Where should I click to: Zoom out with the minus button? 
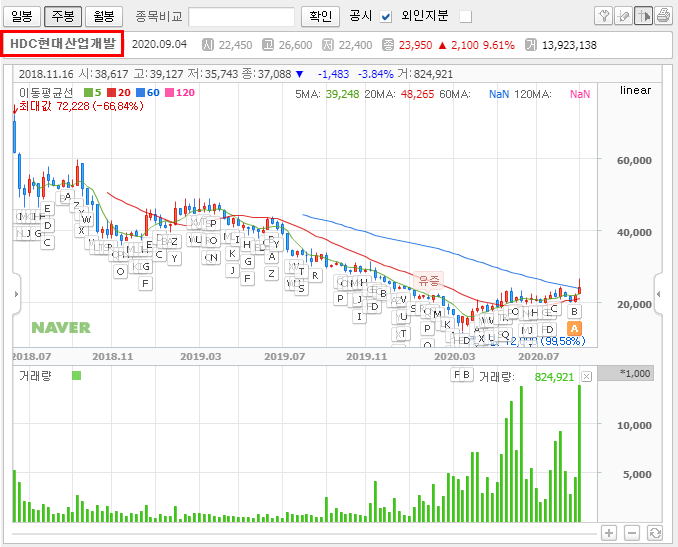point(632,533)
